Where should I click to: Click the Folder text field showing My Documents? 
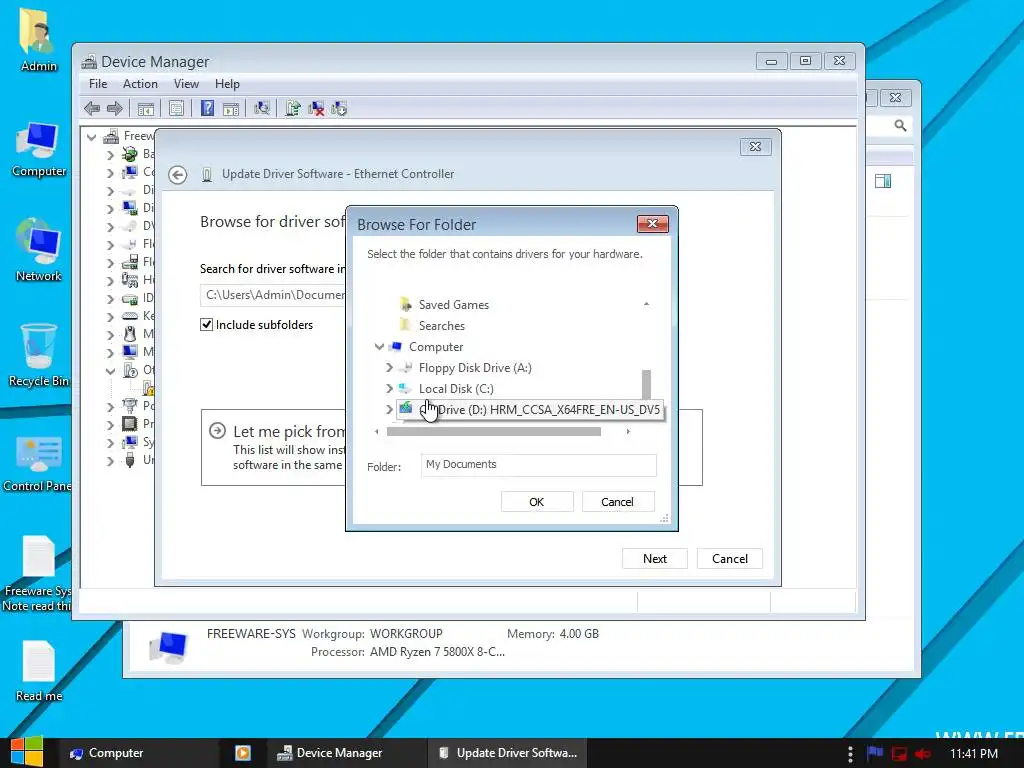(539, 465)
